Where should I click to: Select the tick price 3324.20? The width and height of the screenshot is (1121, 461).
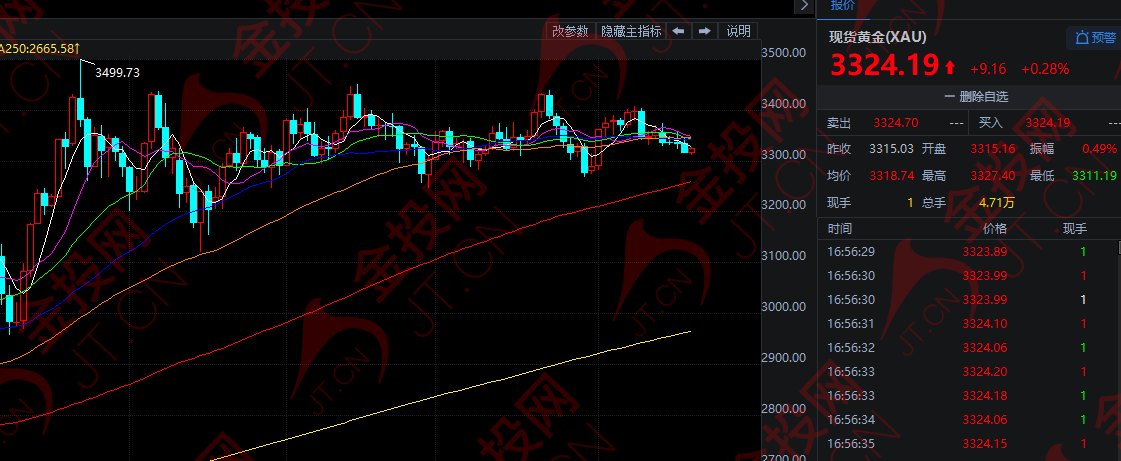point(984,372)
